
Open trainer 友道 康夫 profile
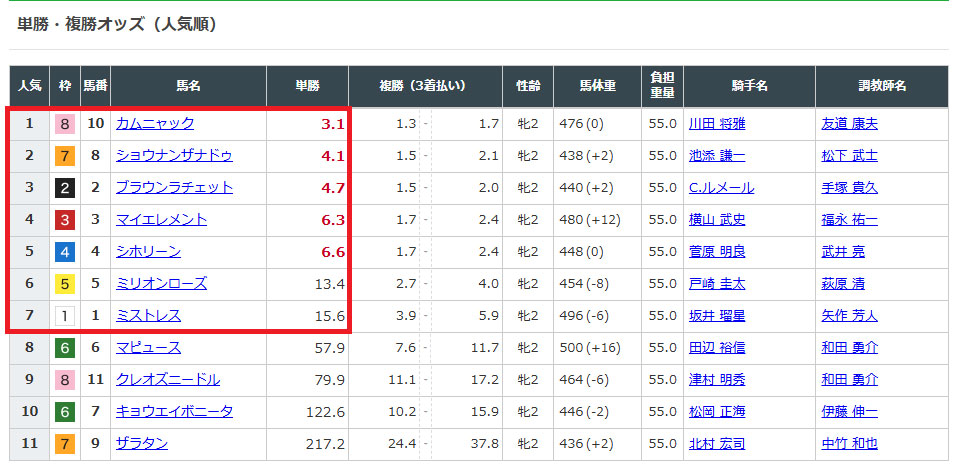pyautogui.click(x=849, y=124)
